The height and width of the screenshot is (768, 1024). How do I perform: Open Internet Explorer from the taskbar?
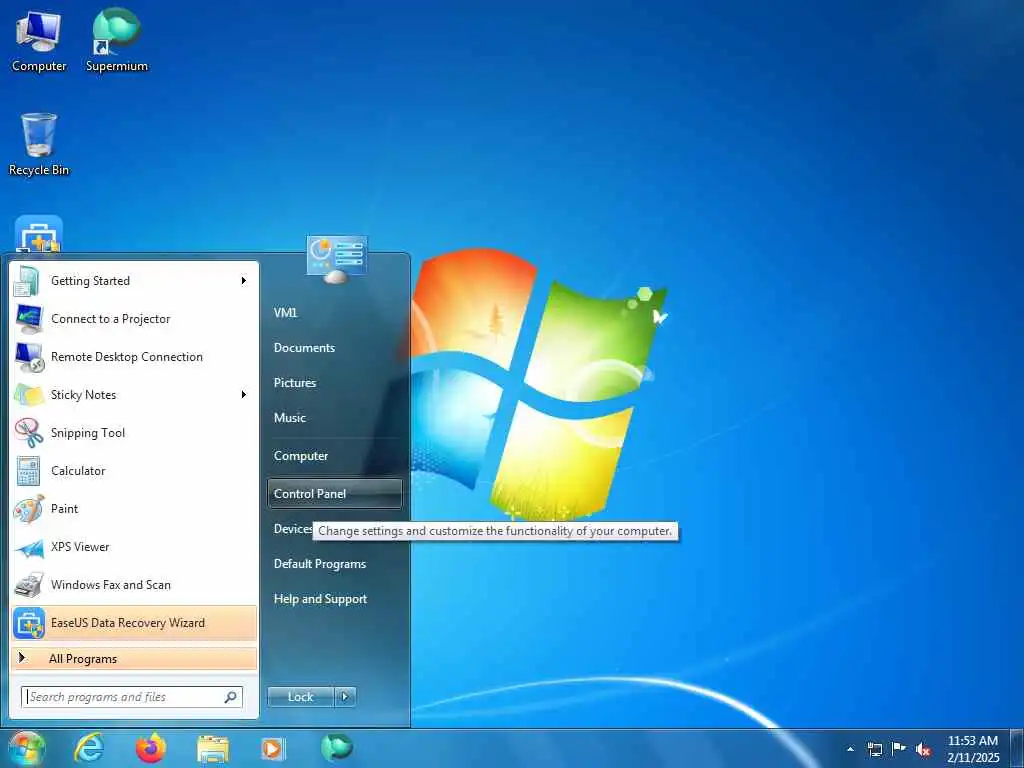tap(89, 748)
